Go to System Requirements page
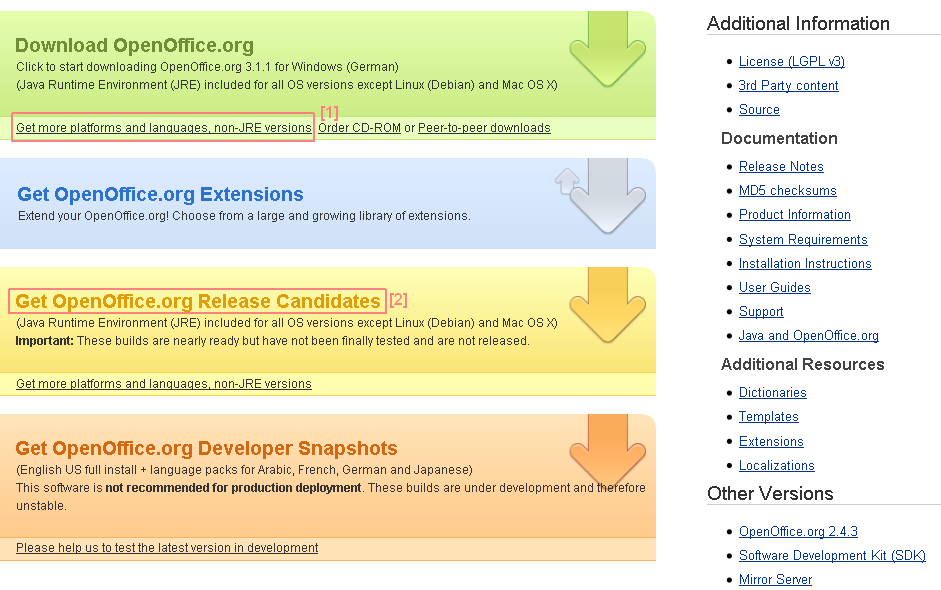This screenshot has width=941, height=590. pos(803,239)
